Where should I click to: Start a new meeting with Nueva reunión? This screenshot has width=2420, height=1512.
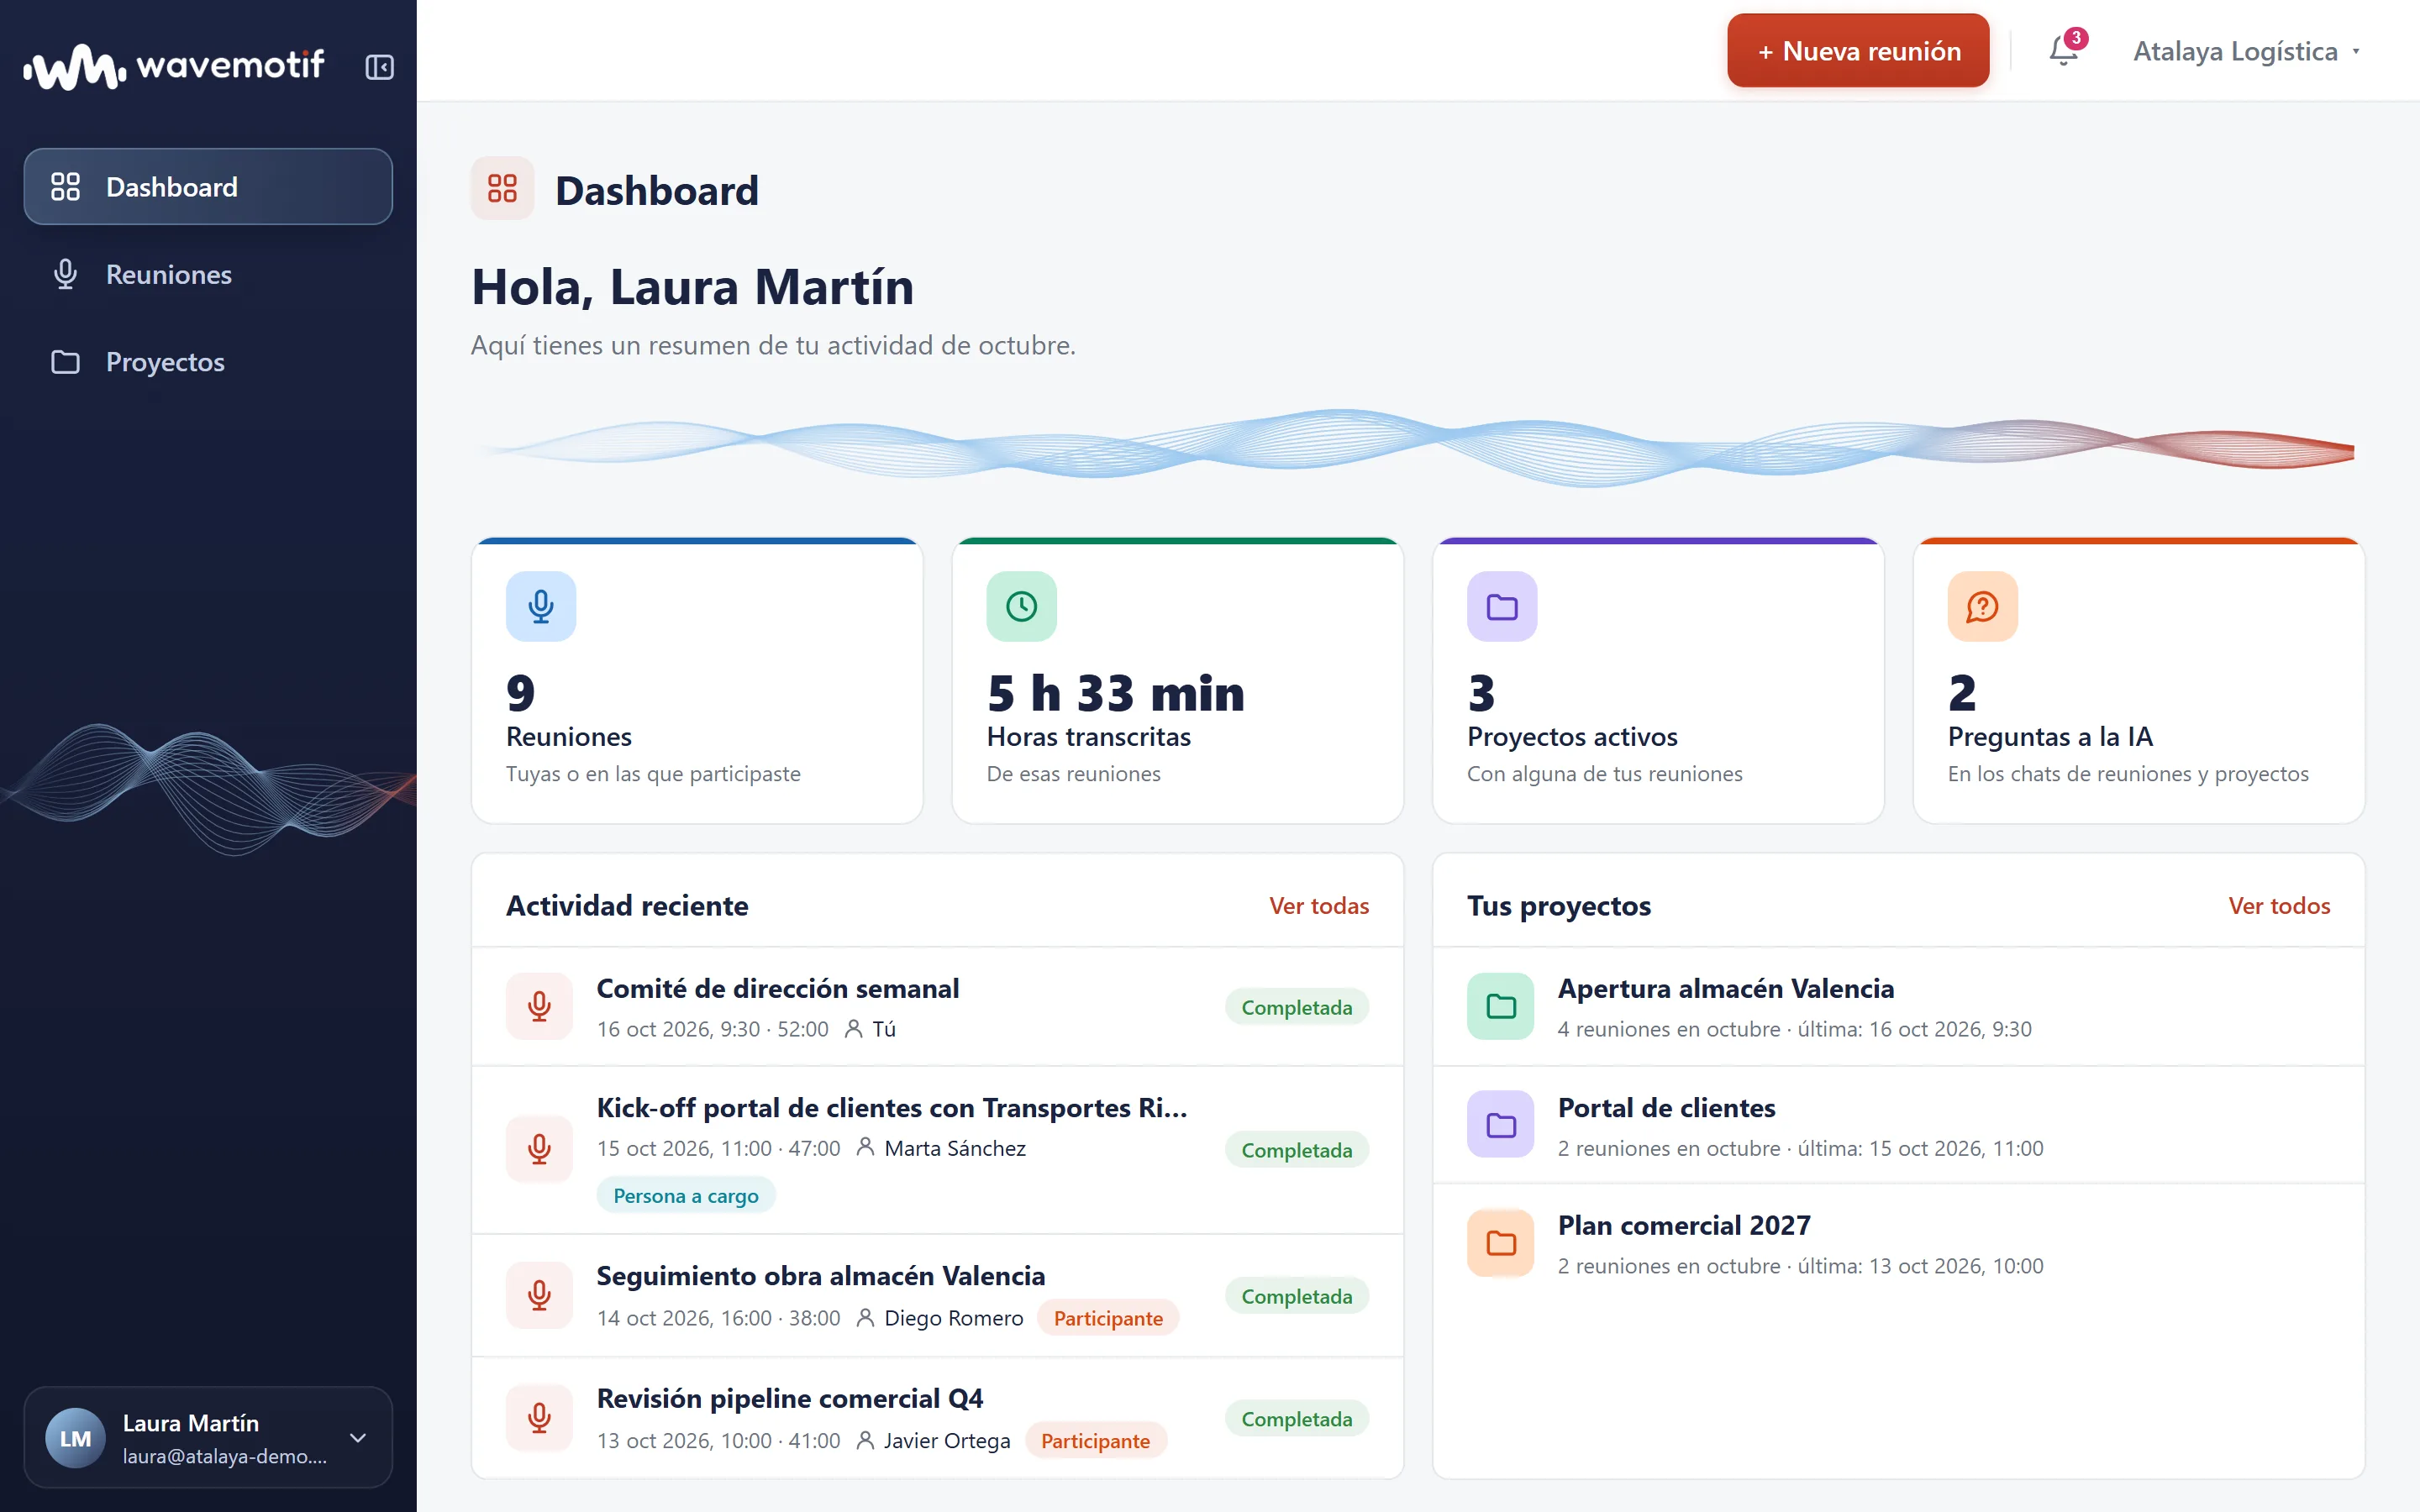click(x=1858, y=51)
